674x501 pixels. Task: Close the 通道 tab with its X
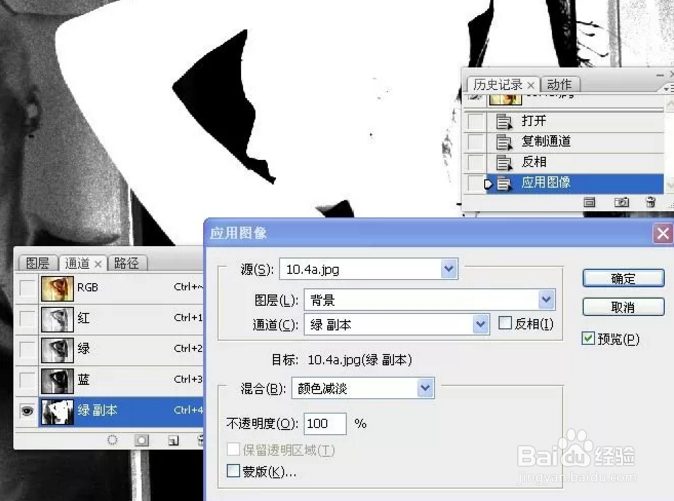98,264
